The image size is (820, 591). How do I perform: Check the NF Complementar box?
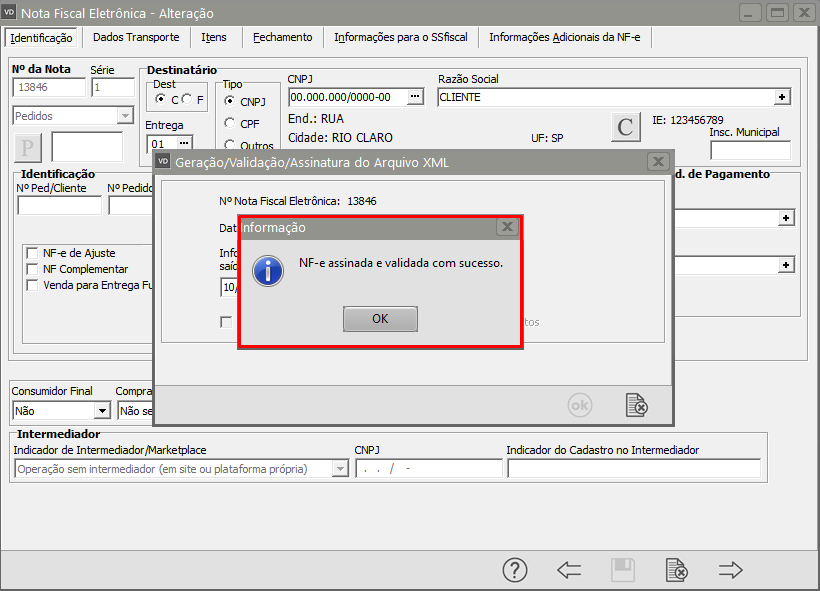point(32,269)
